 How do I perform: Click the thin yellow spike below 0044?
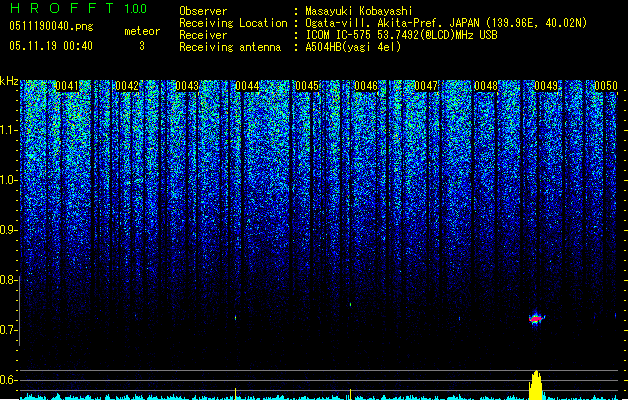(235, 394)
